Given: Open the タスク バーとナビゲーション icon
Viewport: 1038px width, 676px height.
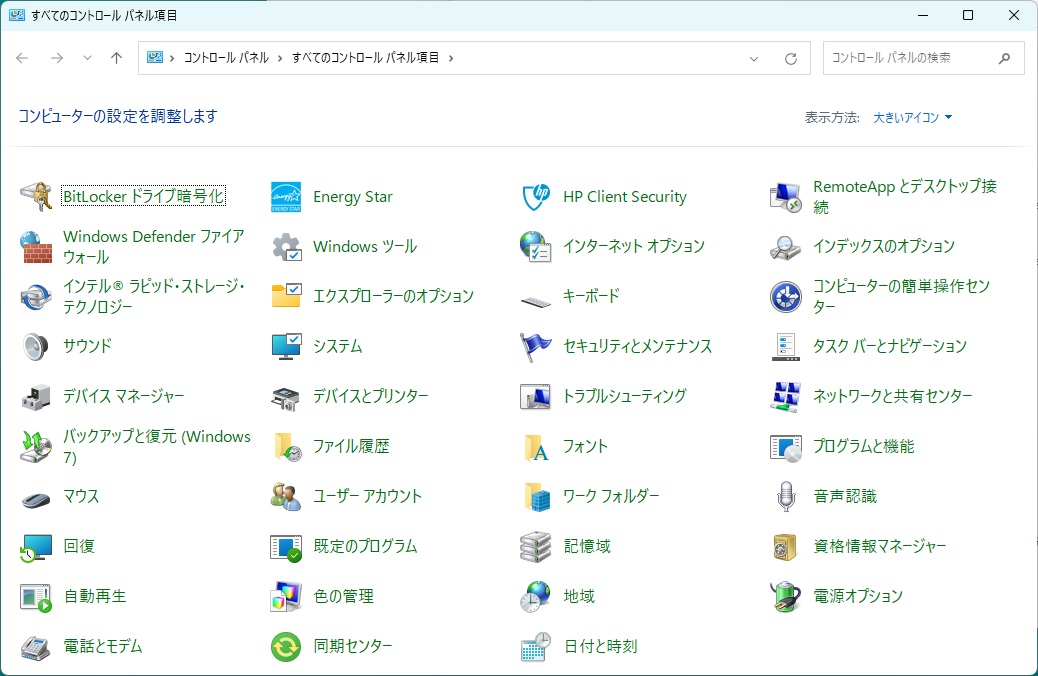Looking at the screenshot, I should [786, 346].
